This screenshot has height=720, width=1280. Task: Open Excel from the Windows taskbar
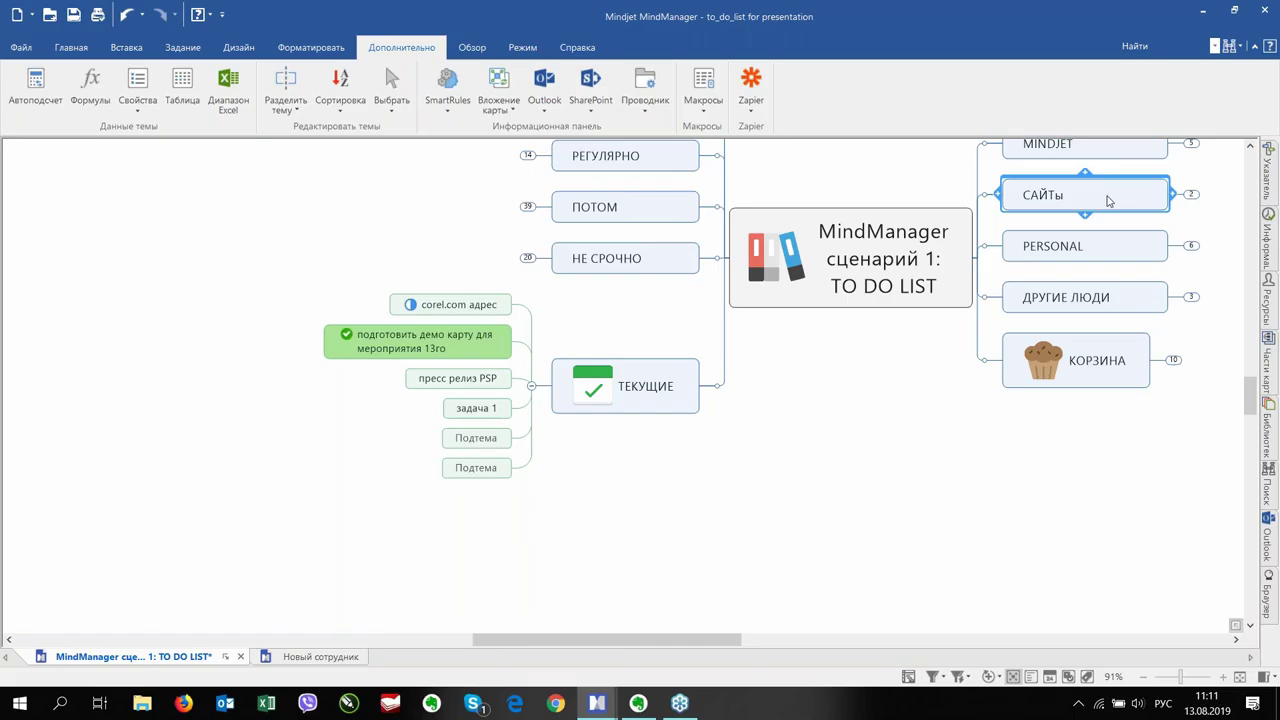coord(266,703)
